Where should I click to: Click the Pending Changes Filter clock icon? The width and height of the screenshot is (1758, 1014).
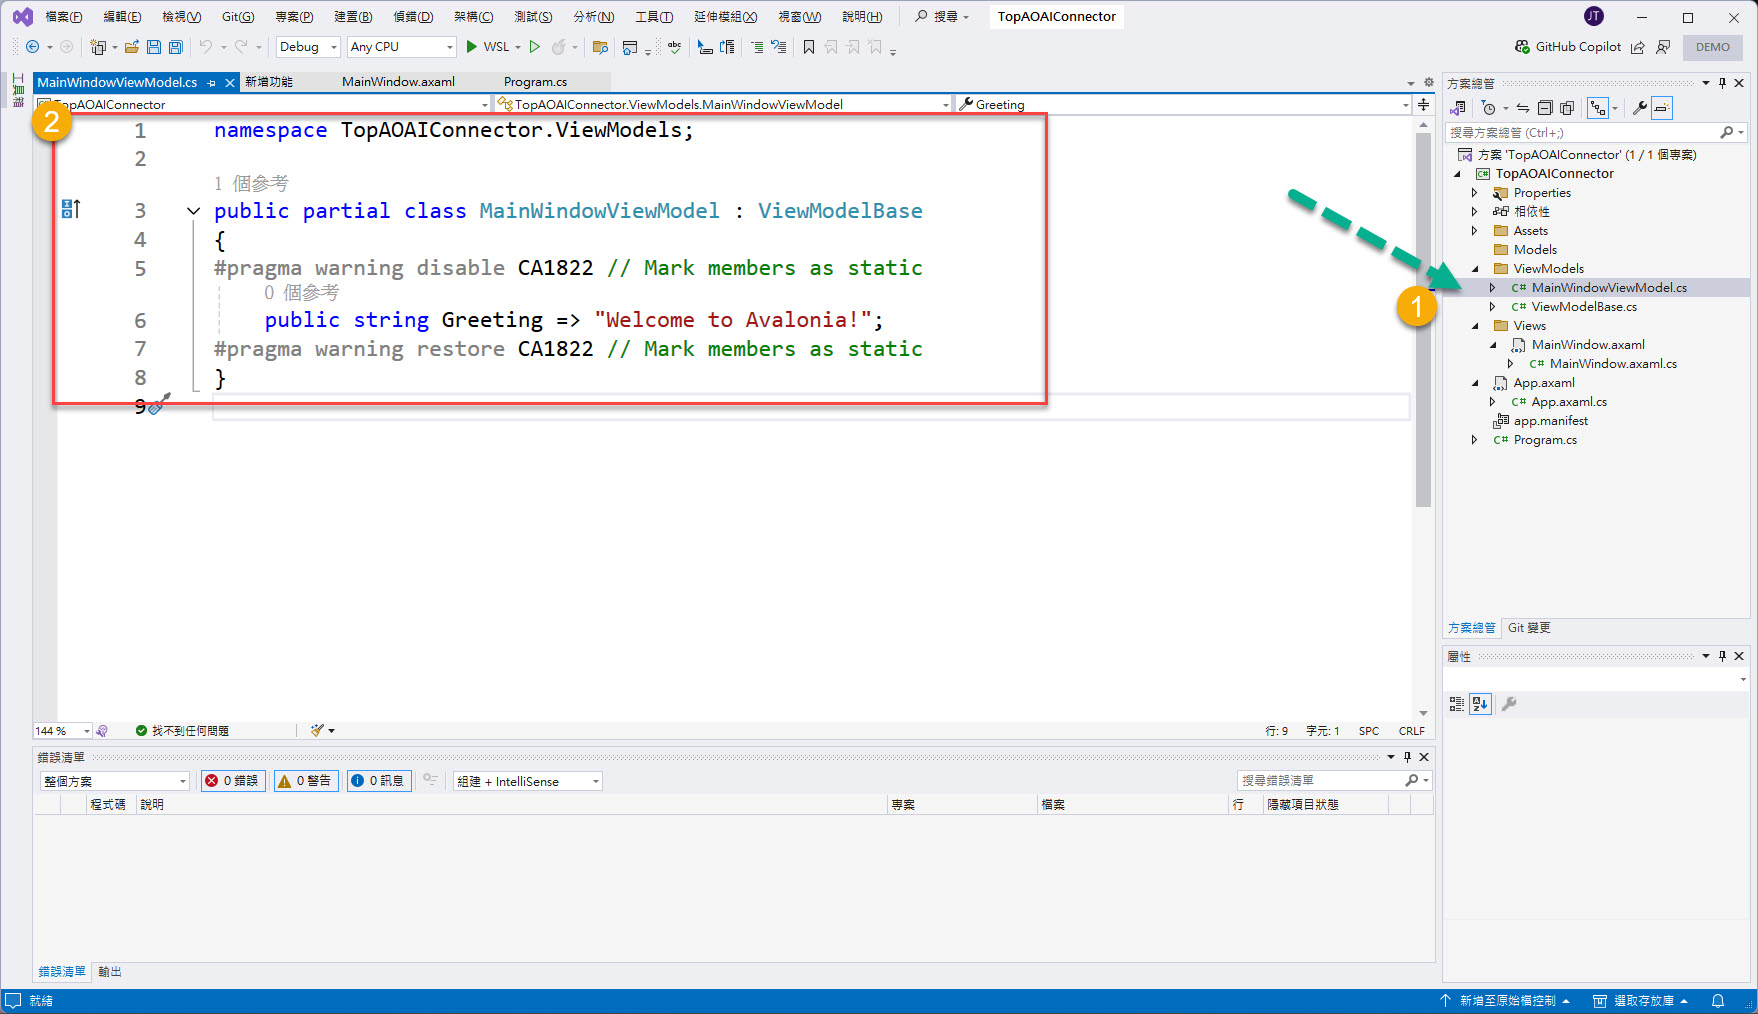[1489, 108]
